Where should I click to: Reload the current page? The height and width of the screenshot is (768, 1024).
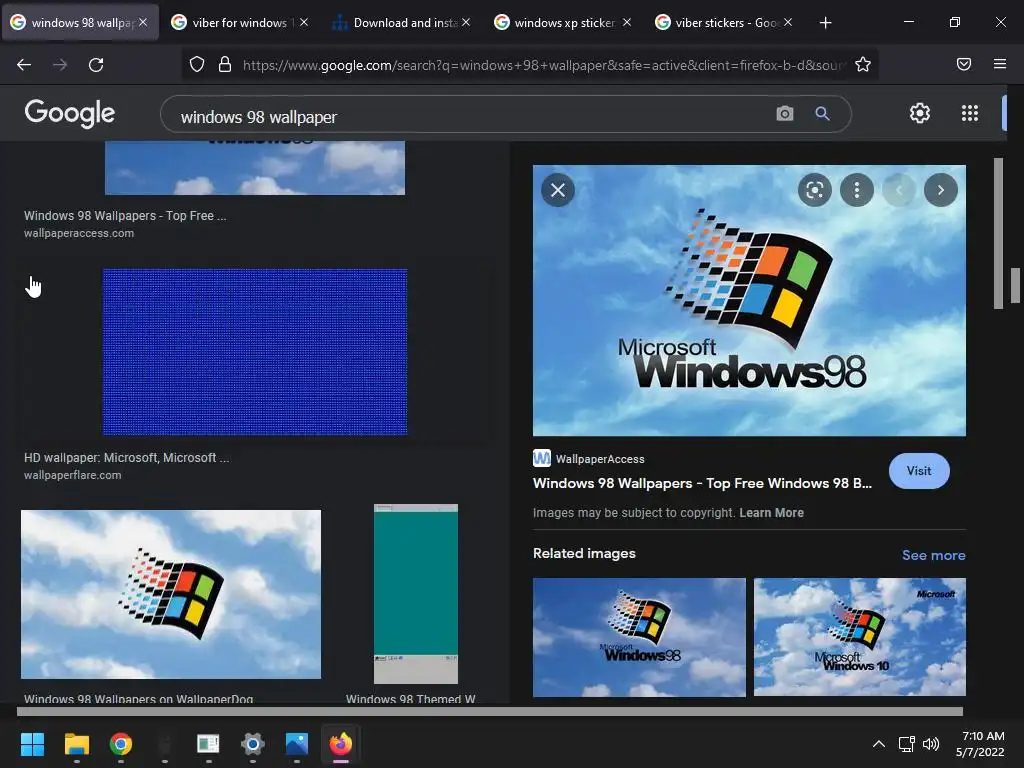pyautogui.click(x=96, y=65)
